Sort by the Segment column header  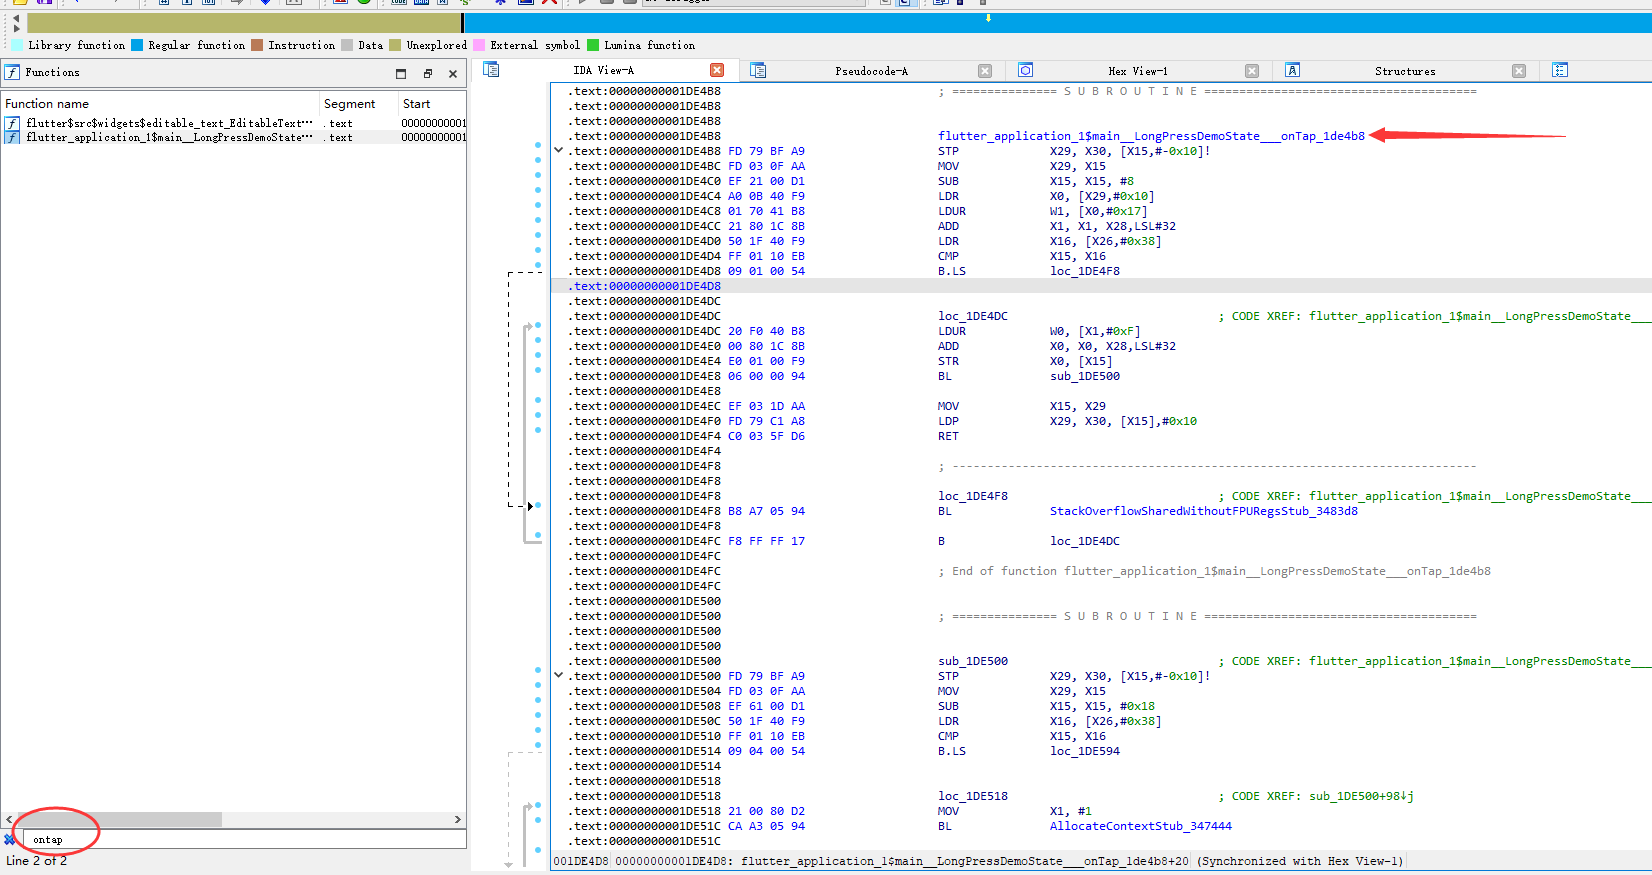pos(358,103)
